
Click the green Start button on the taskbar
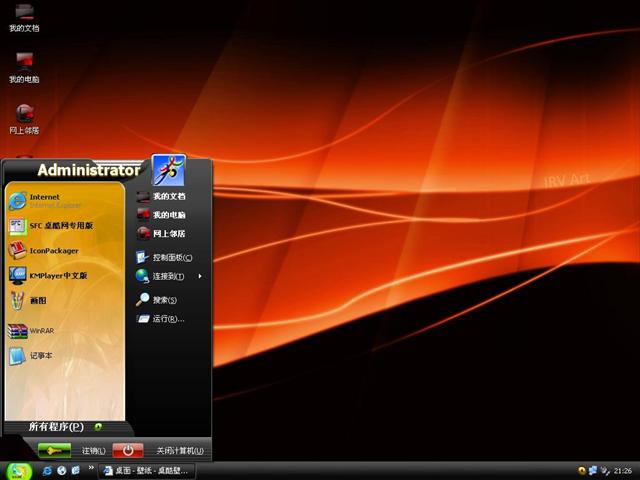point(18,471)
